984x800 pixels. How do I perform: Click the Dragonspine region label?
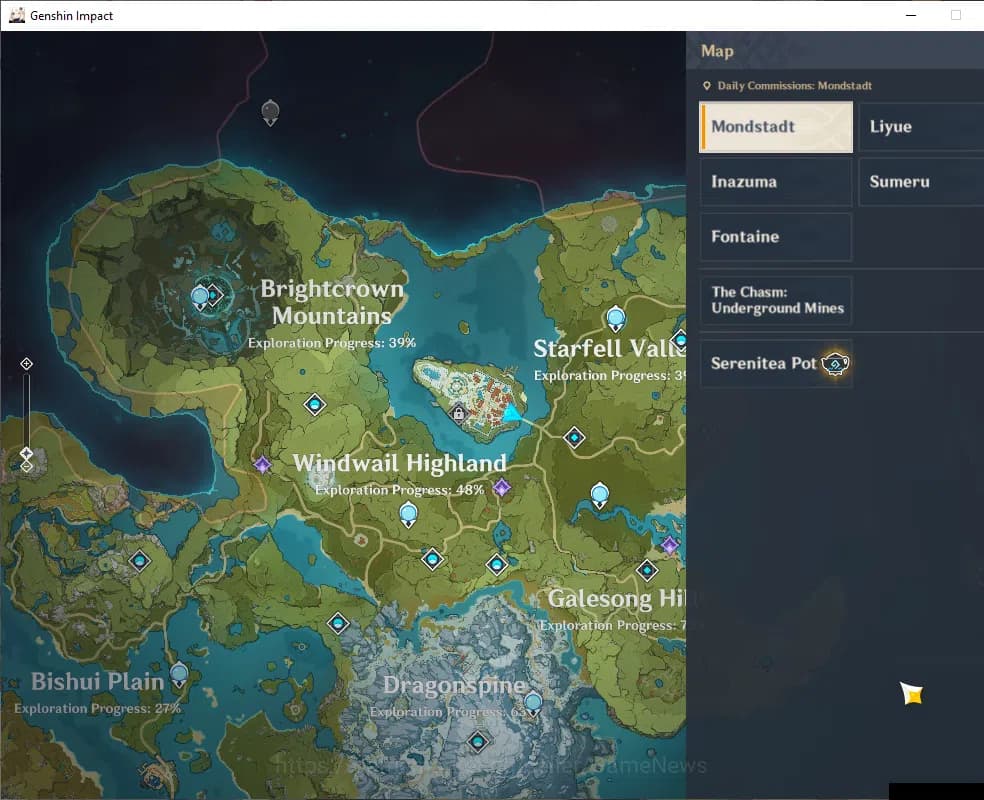(x=454, y=685)
